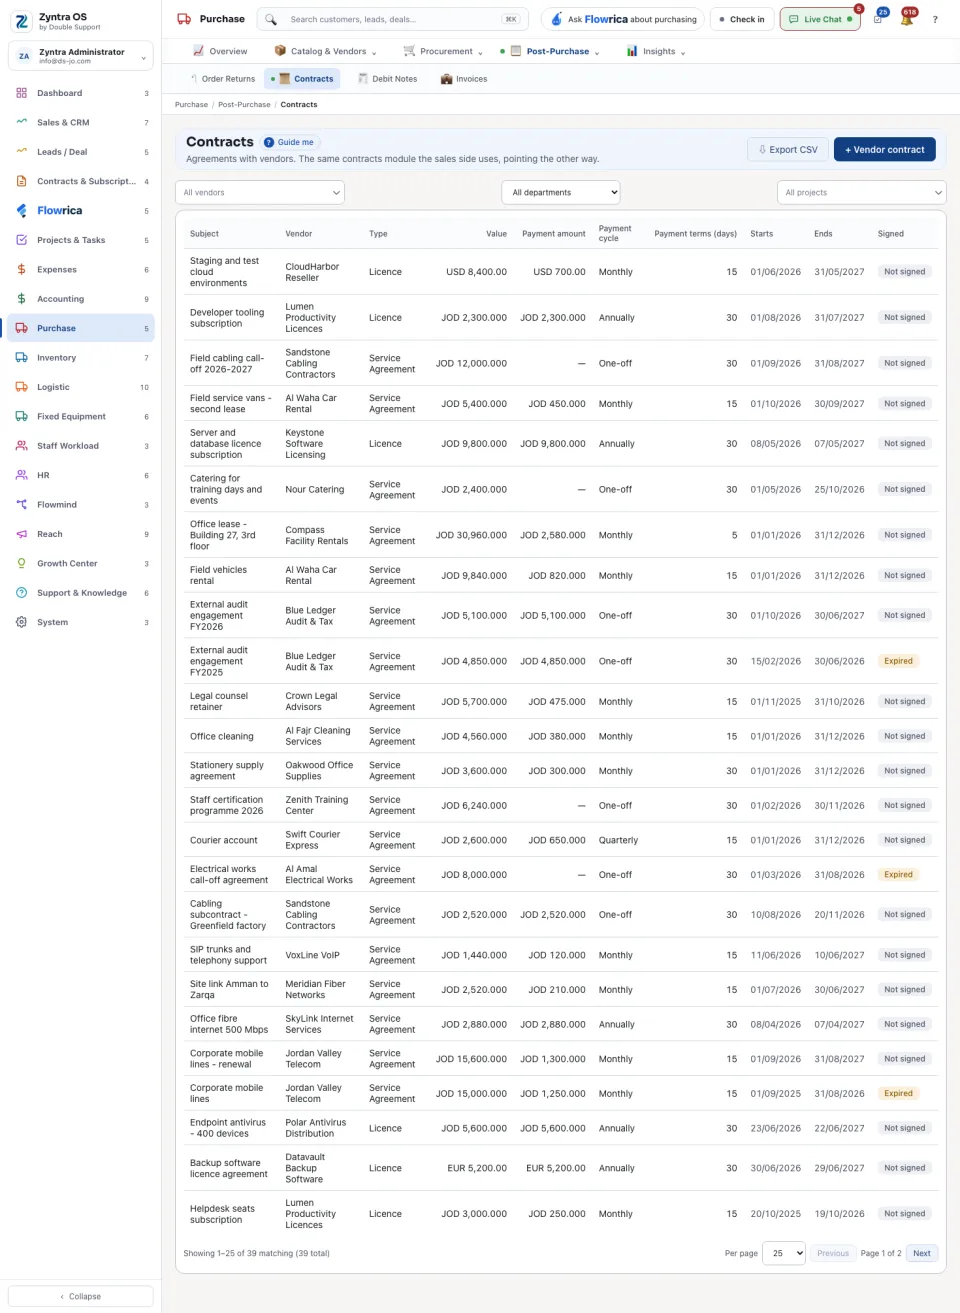The height and width of the screenshot is (1313, 960).
Task: Open Expenses dollar icon in sidebar
Action: (x=21, y=269)
